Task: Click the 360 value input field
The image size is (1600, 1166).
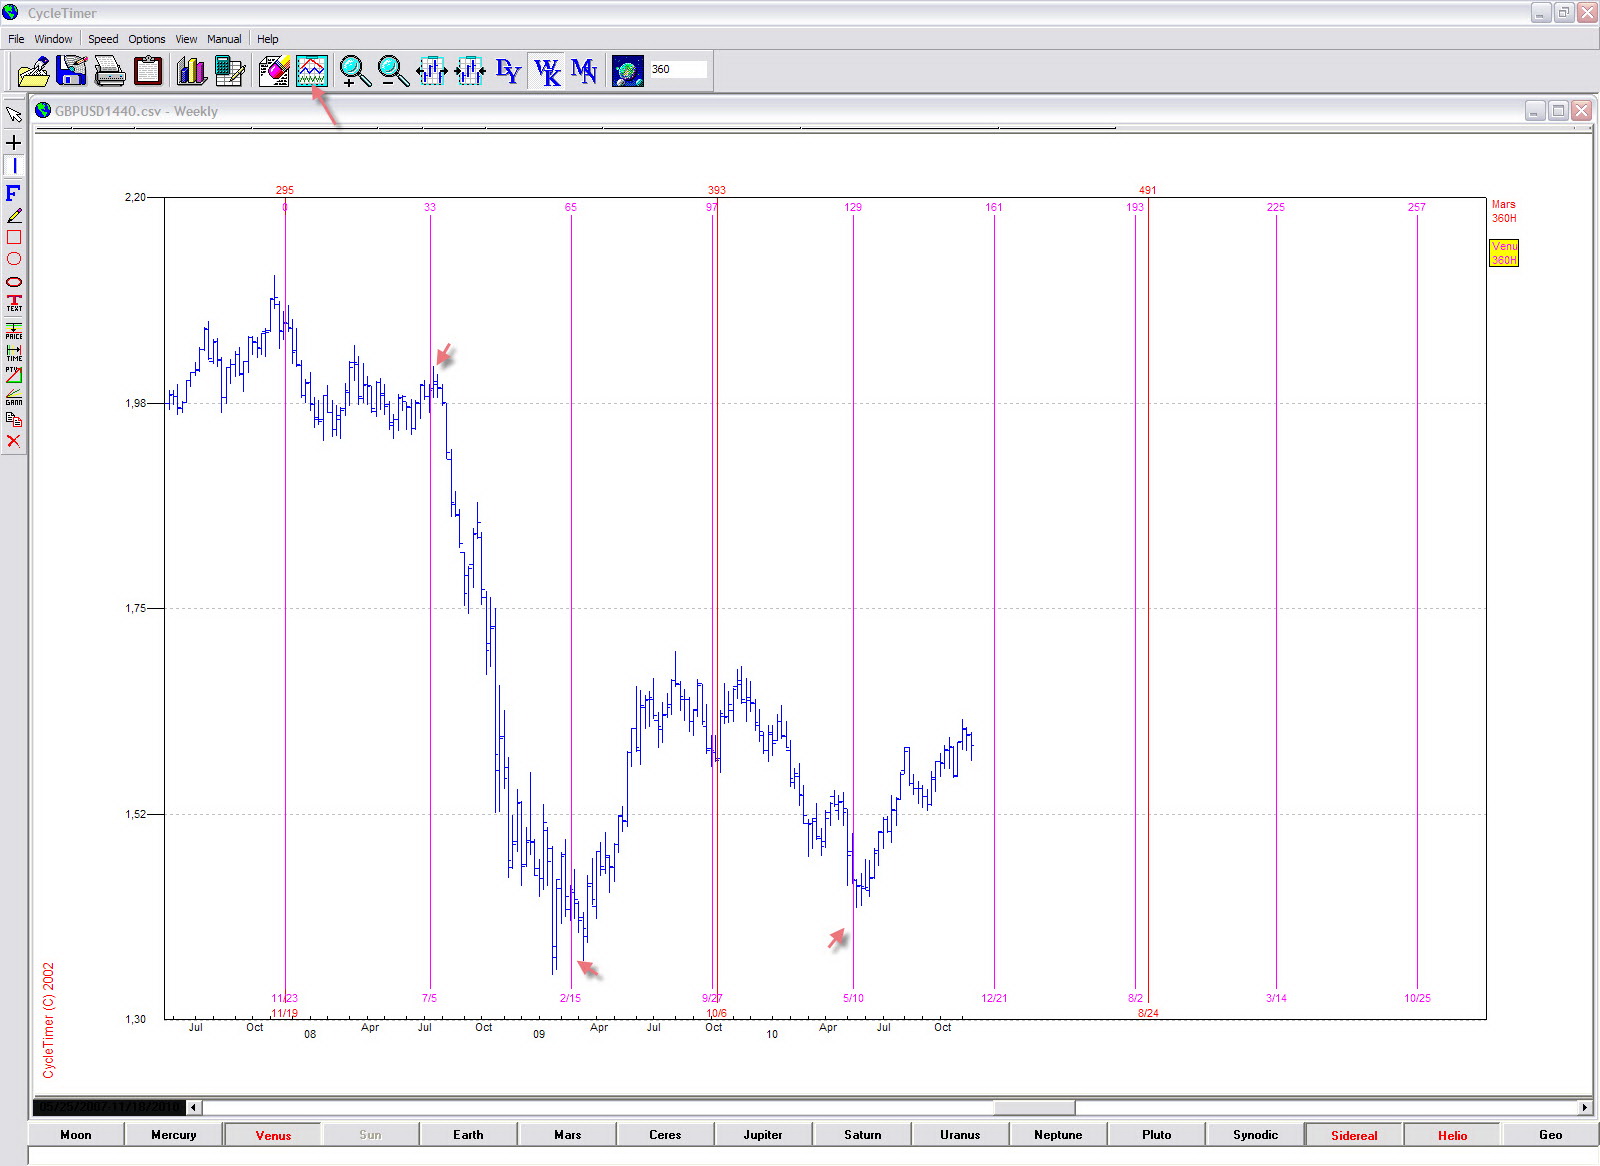Action: [x=678, y=69]
